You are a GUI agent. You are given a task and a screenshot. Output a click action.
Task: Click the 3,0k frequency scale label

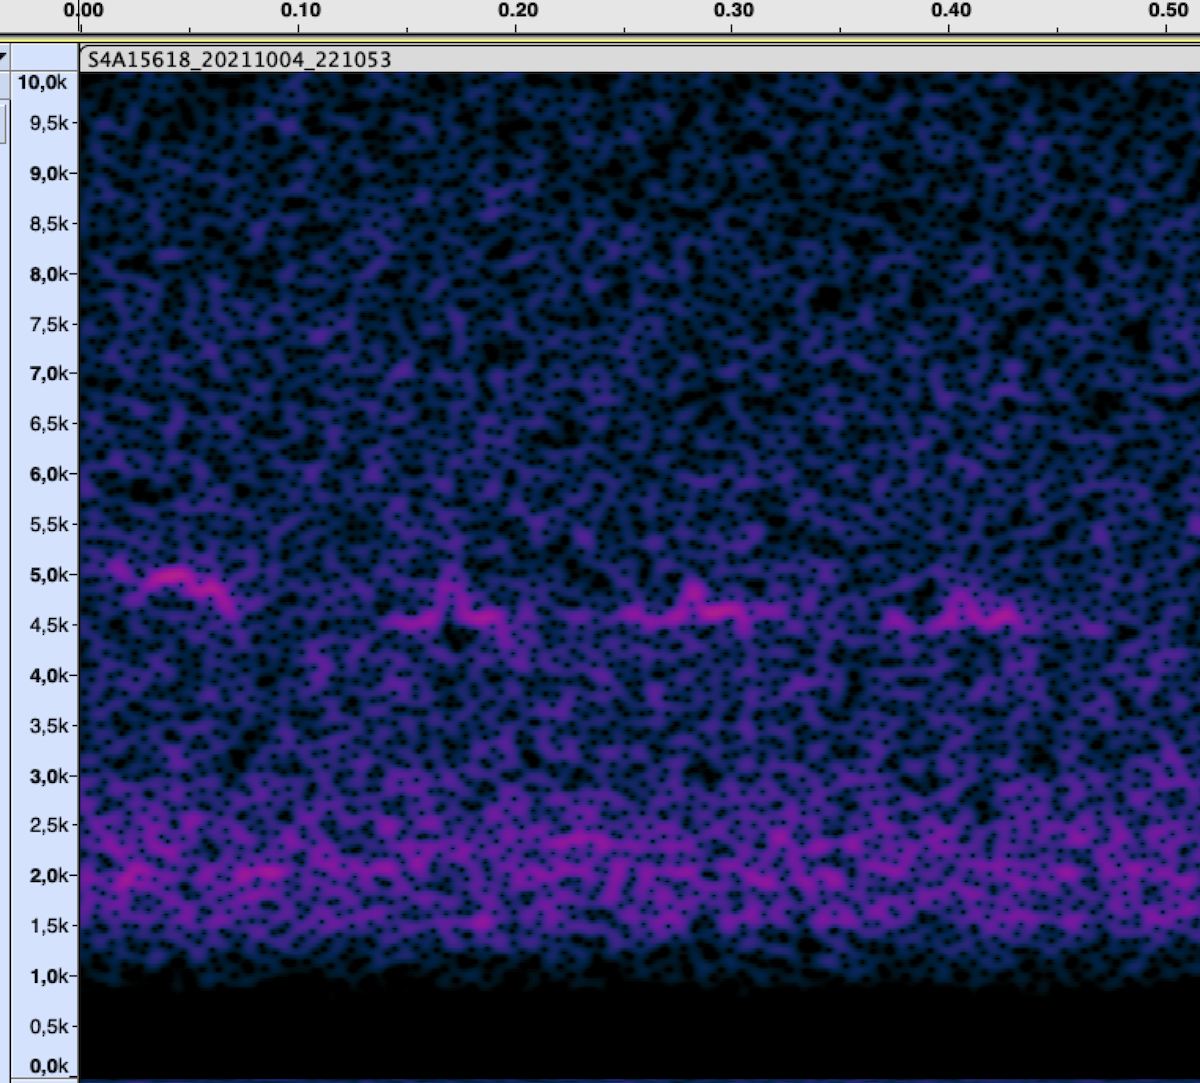pyautogui.click(x=44, y=776)
